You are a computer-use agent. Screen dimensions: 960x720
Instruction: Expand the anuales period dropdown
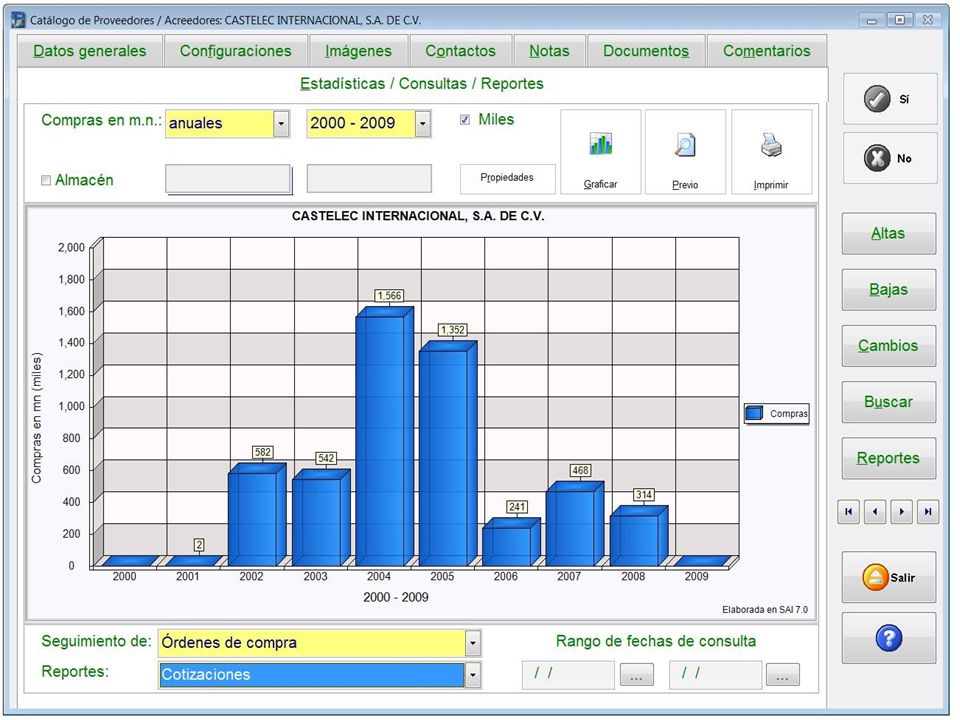click(281, 124)
